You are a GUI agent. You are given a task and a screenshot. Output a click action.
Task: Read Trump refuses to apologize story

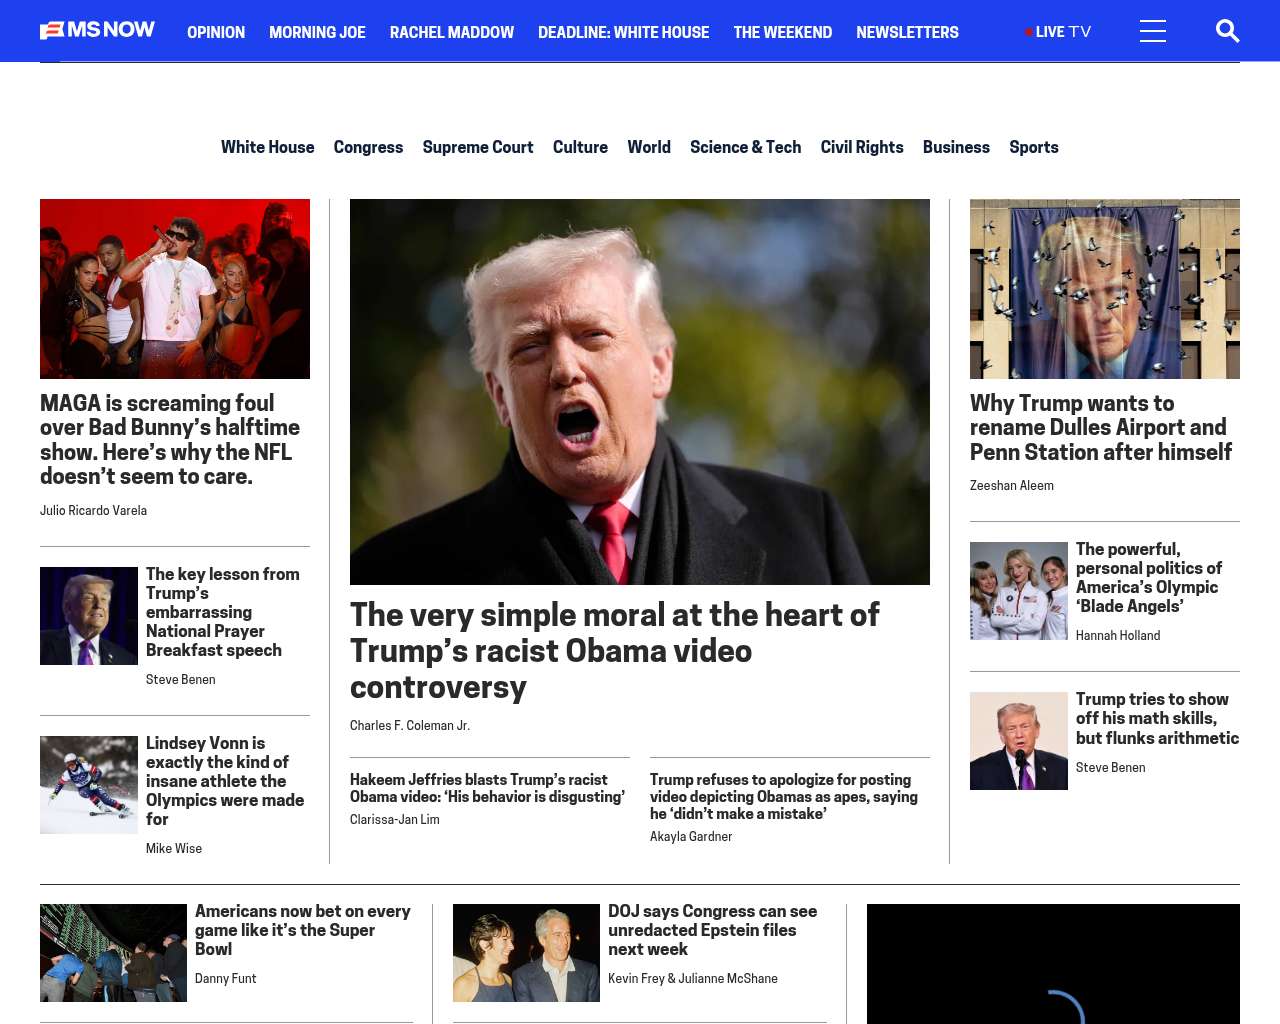tap(784, 796)
